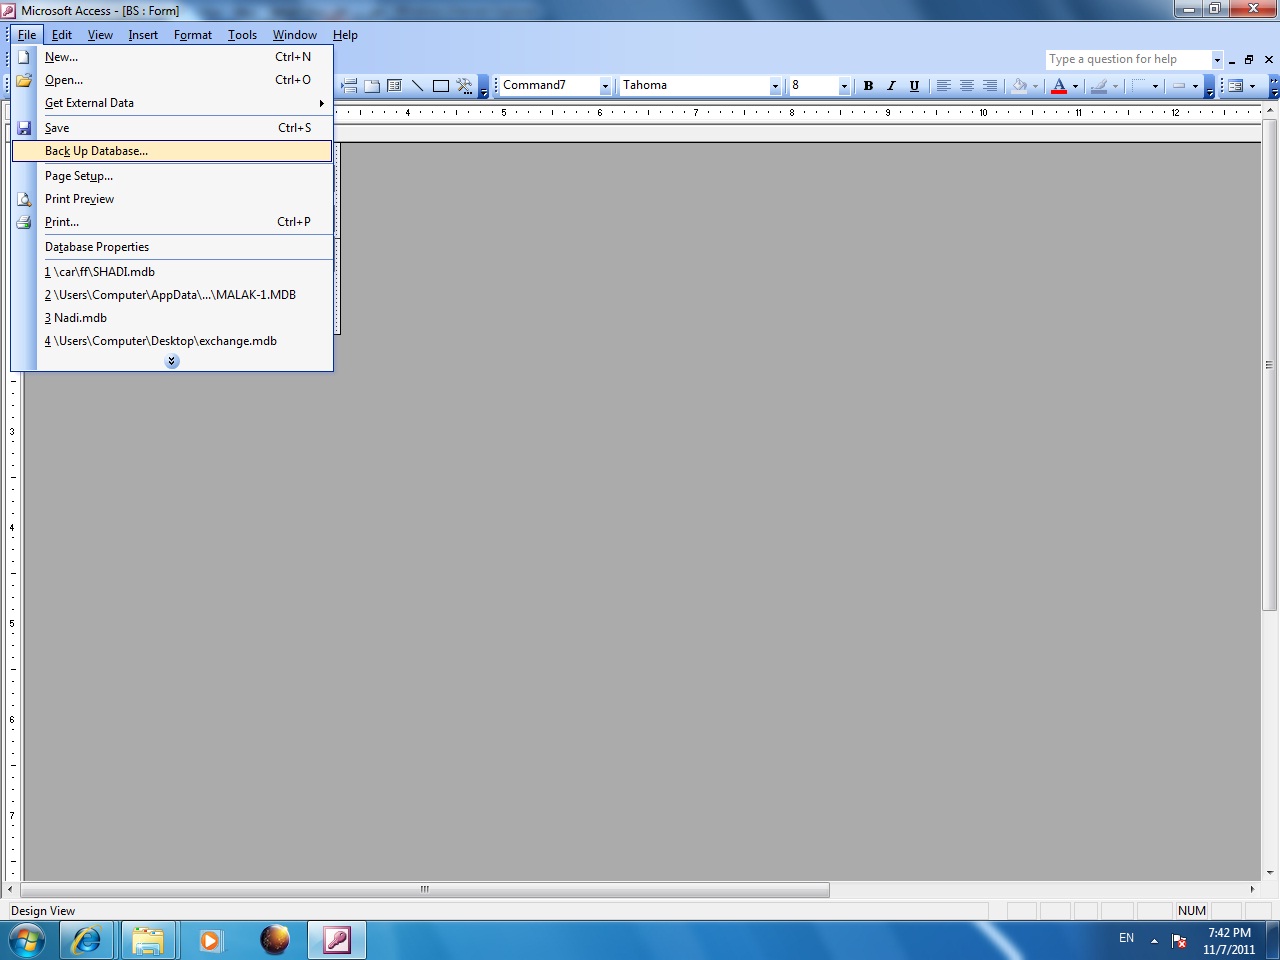Screen dimensions: 1280x960
Task: Select the Rectangle tool in the toolbox
Action: pos(440,86)
